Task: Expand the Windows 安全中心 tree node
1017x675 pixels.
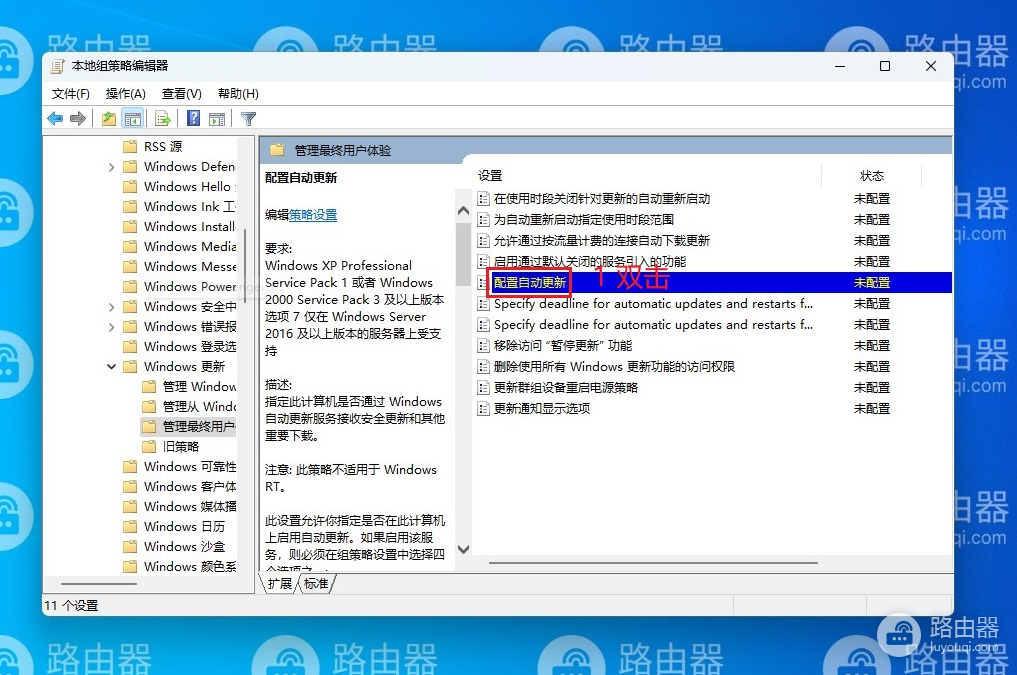Action: click(x=112, y=307)
